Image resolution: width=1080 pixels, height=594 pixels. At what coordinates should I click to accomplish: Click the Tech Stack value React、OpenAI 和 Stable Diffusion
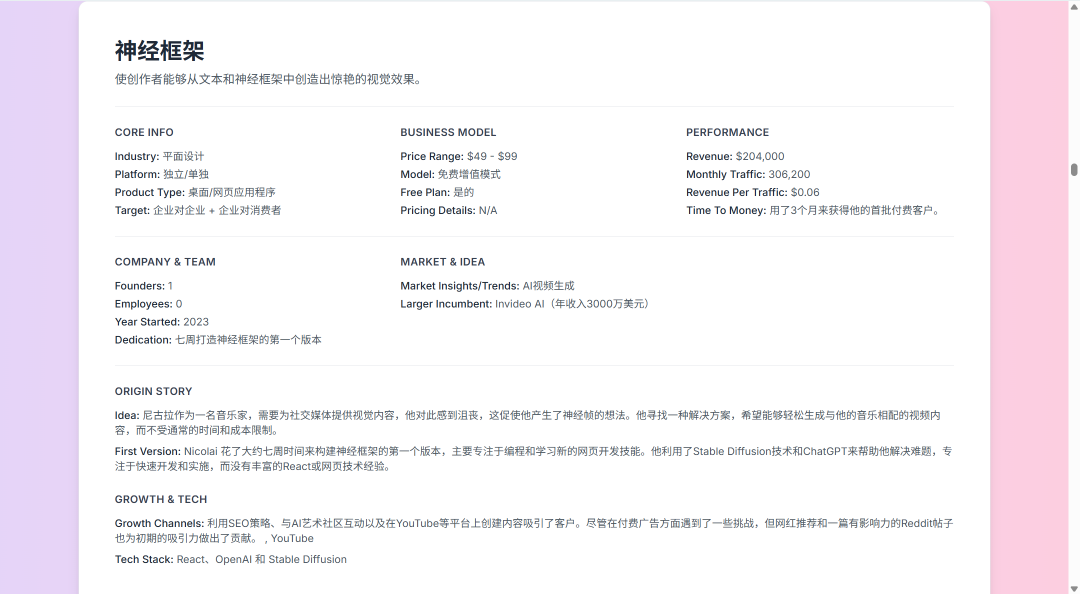pos(262,560)
